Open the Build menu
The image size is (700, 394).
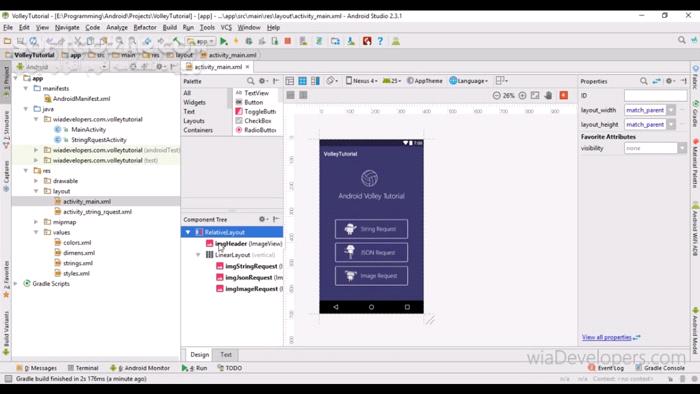170,27
